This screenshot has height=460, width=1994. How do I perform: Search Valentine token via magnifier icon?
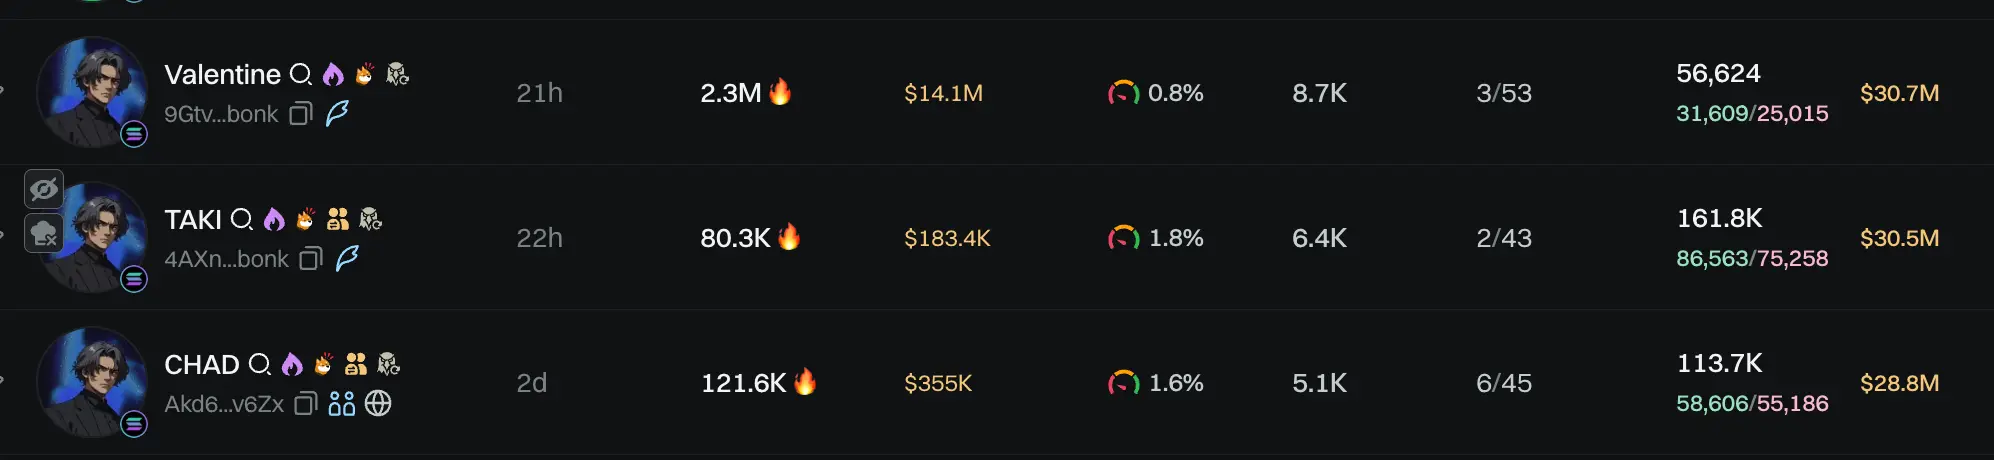click(x=300, y=74)
